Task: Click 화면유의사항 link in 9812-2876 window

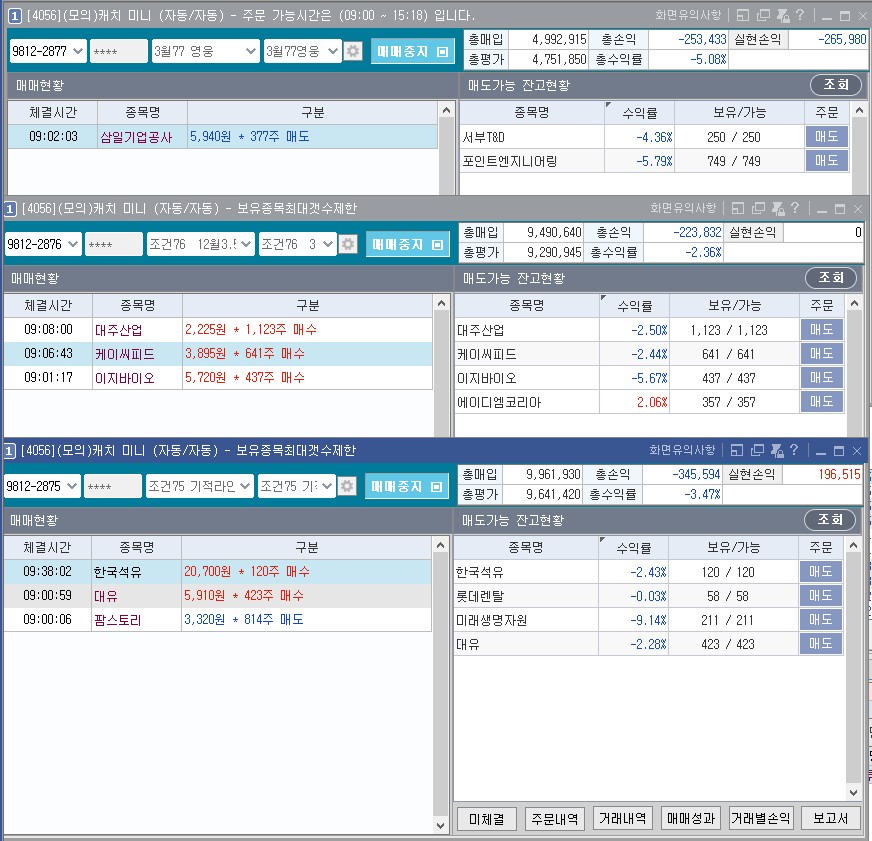Action: (x=683, y=209)
